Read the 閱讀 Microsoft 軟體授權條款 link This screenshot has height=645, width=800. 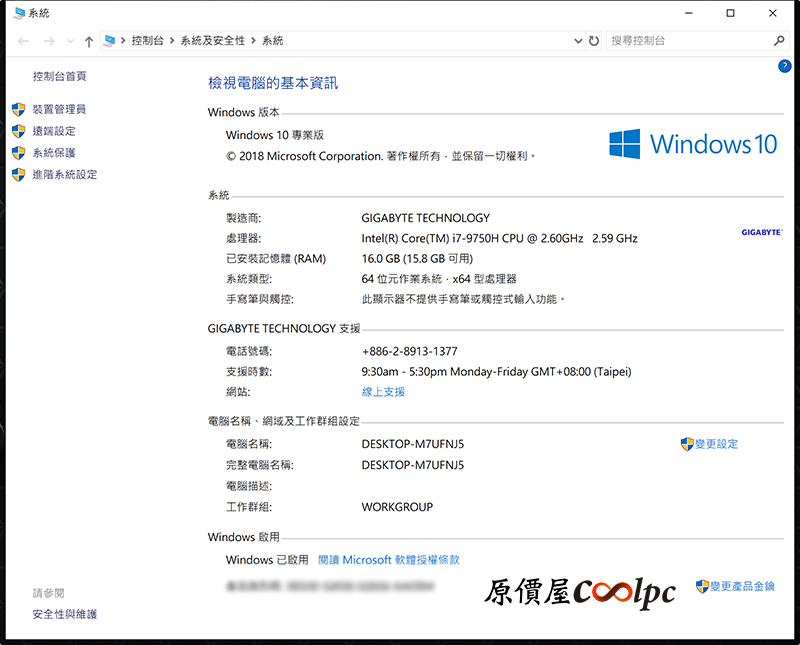pyautogui.click(x=389, y=560)
